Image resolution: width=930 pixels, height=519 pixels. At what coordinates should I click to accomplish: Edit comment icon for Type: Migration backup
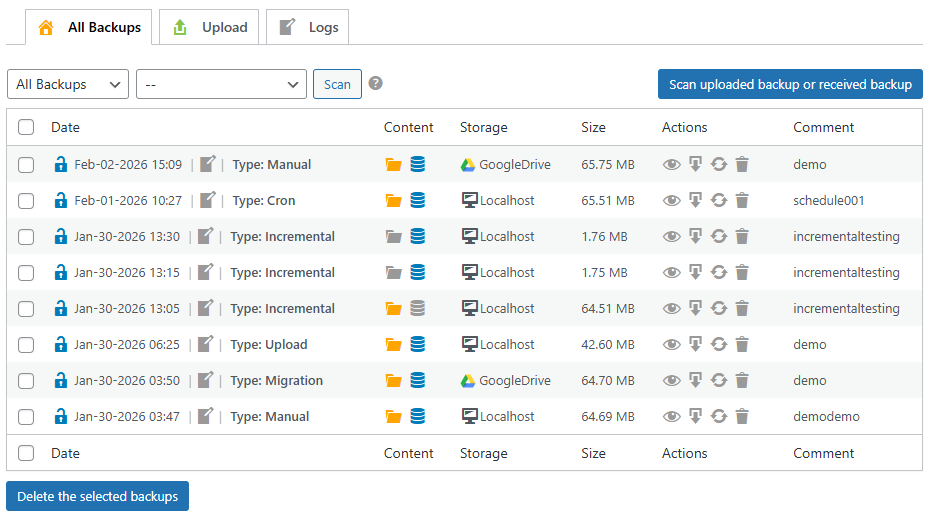point(205,380)
